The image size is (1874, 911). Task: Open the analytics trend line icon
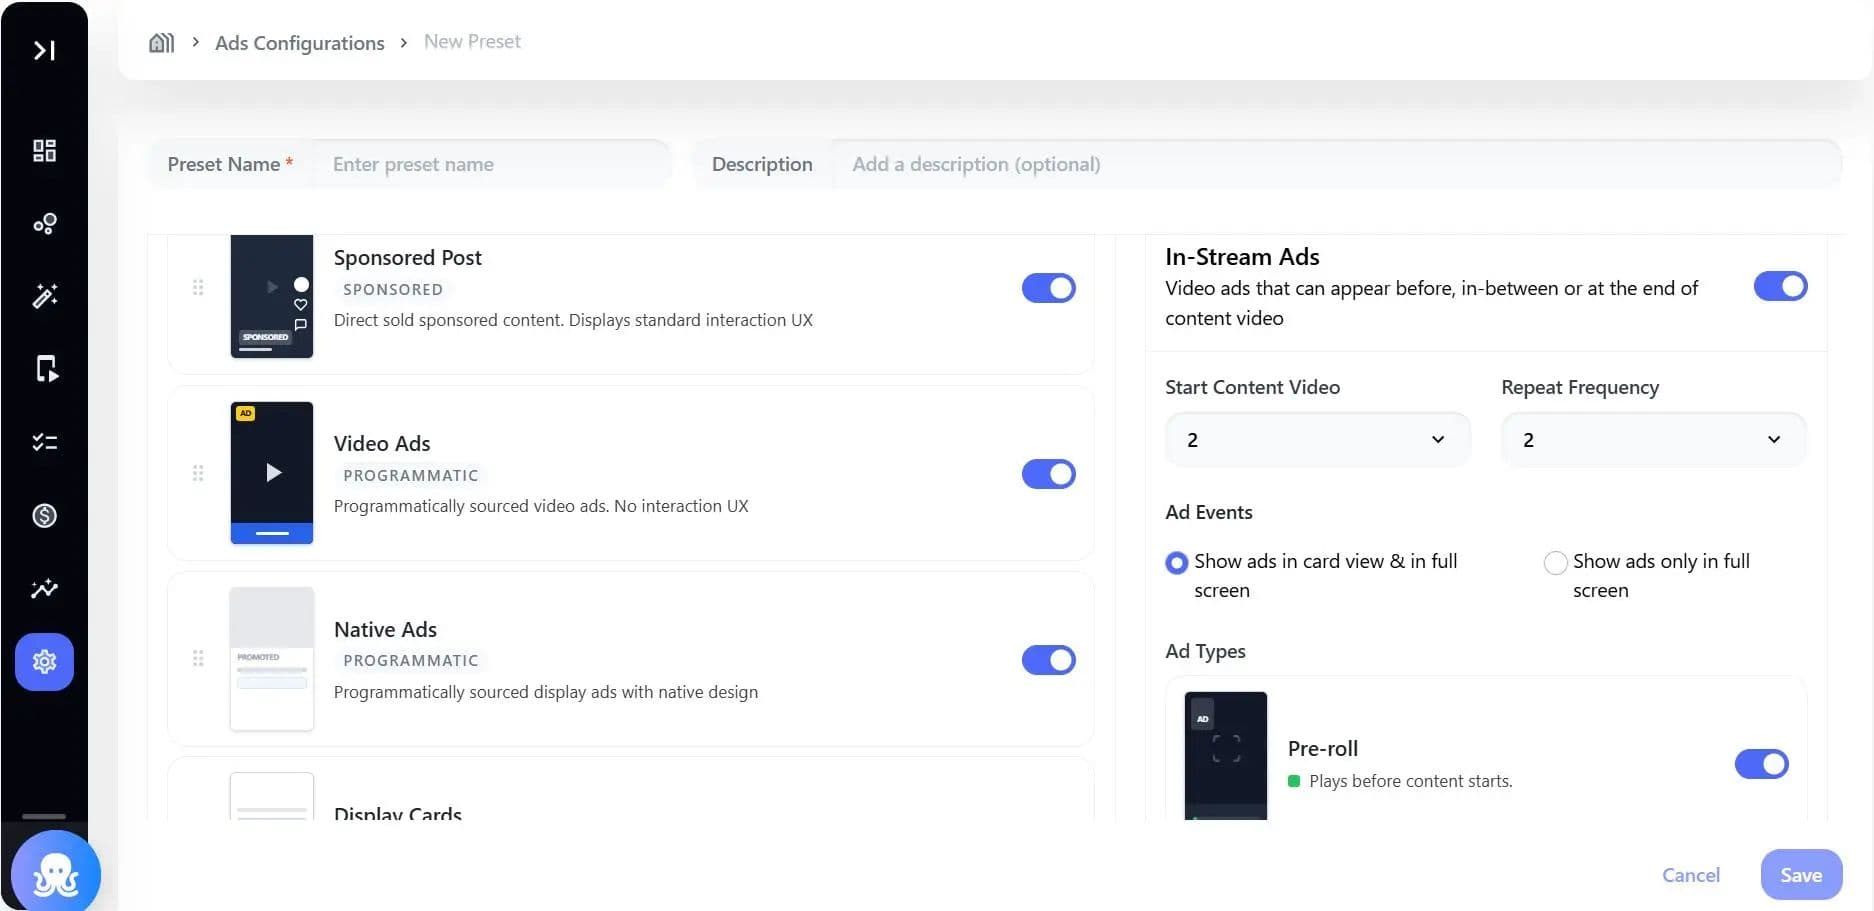(x=44, y=588)
